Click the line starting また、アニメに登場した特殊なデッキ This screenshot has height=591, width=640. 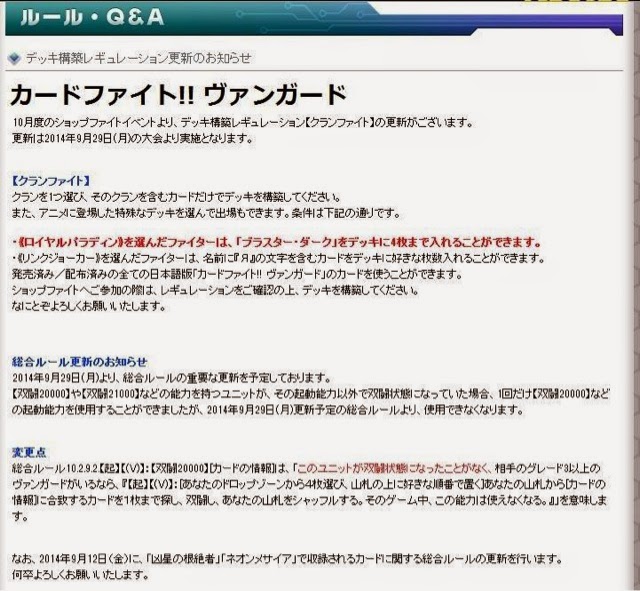point(206,213)
